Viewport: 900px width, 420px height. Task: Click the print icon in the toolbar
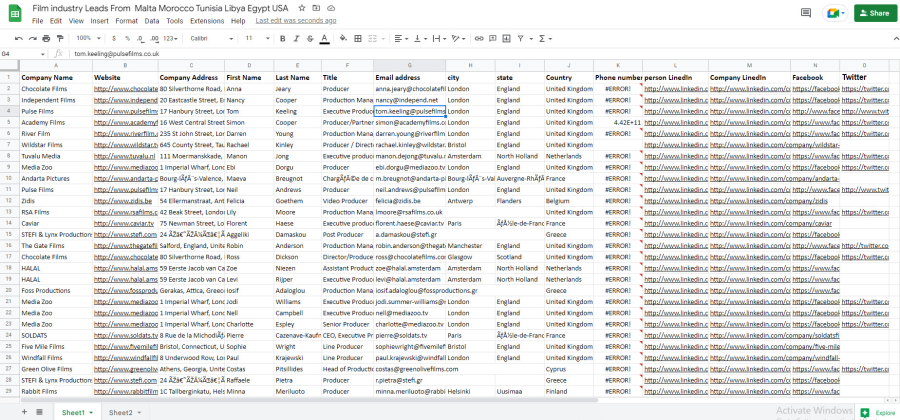46,38
